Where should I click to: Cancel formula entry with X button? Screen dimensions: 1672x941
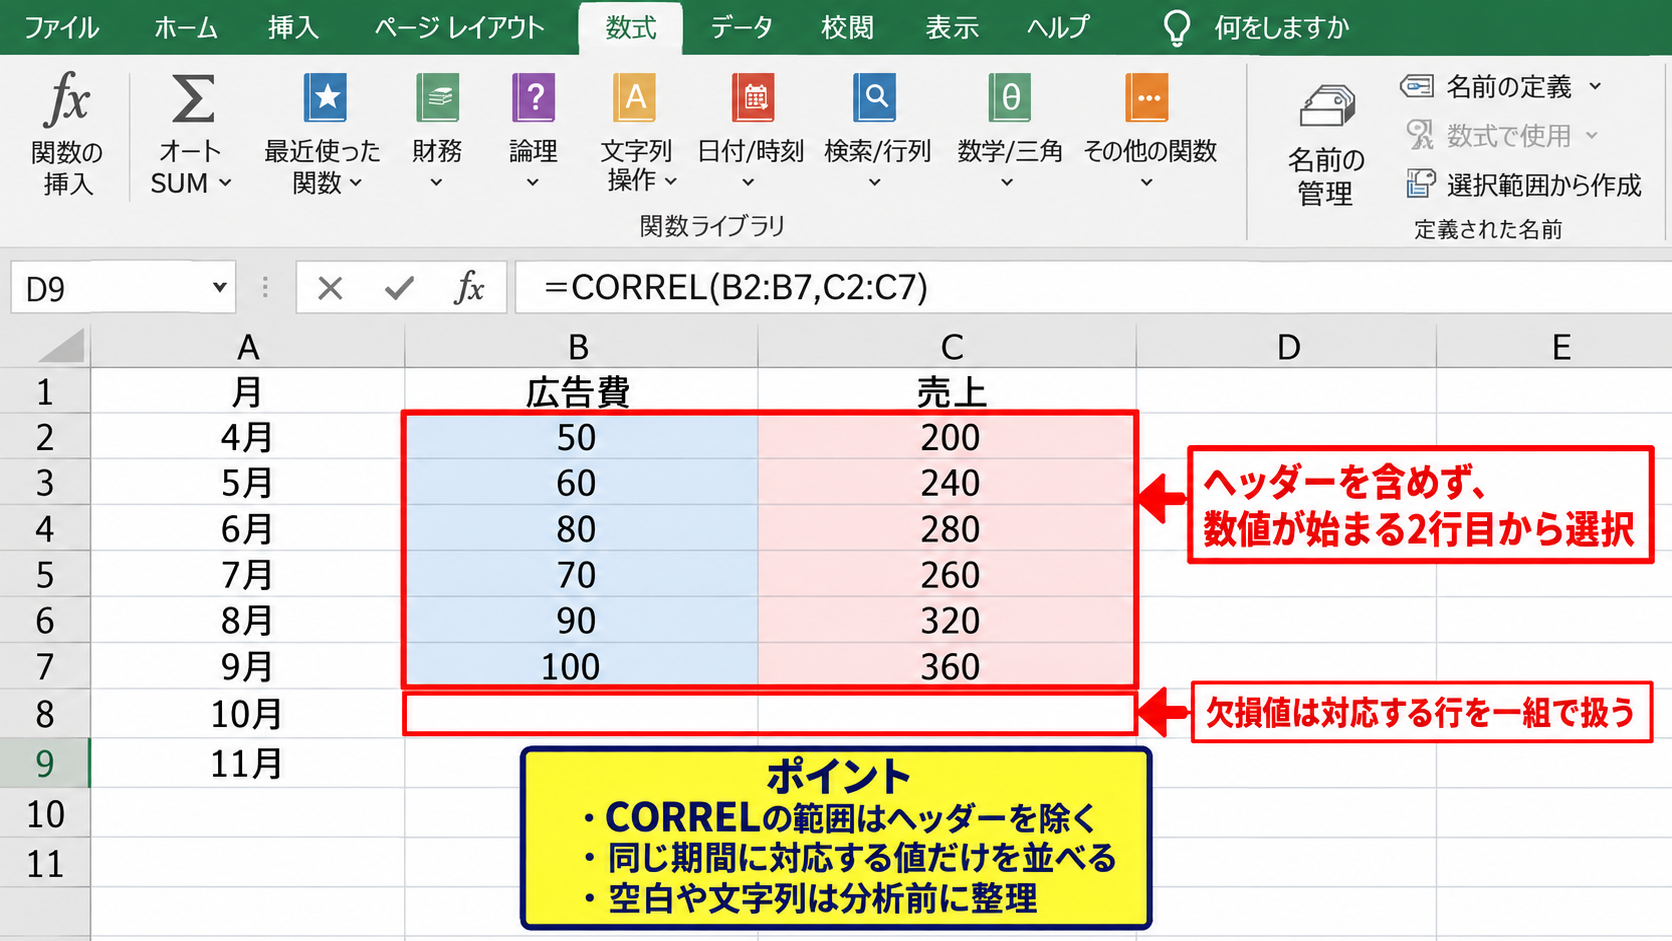(x=330, y=289)
